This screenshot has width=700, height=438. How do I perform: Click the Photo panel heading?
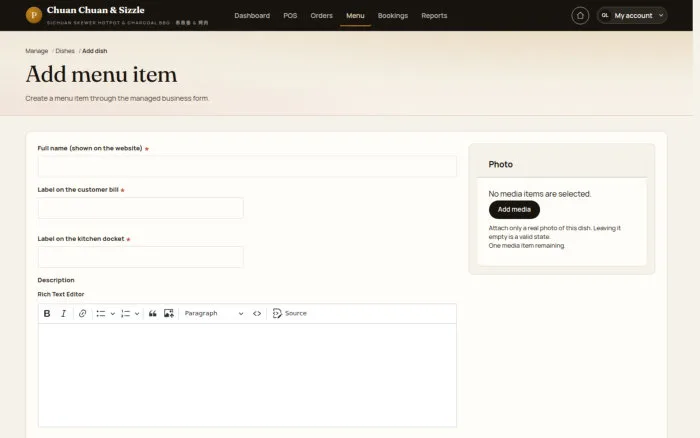click(500, 164)
